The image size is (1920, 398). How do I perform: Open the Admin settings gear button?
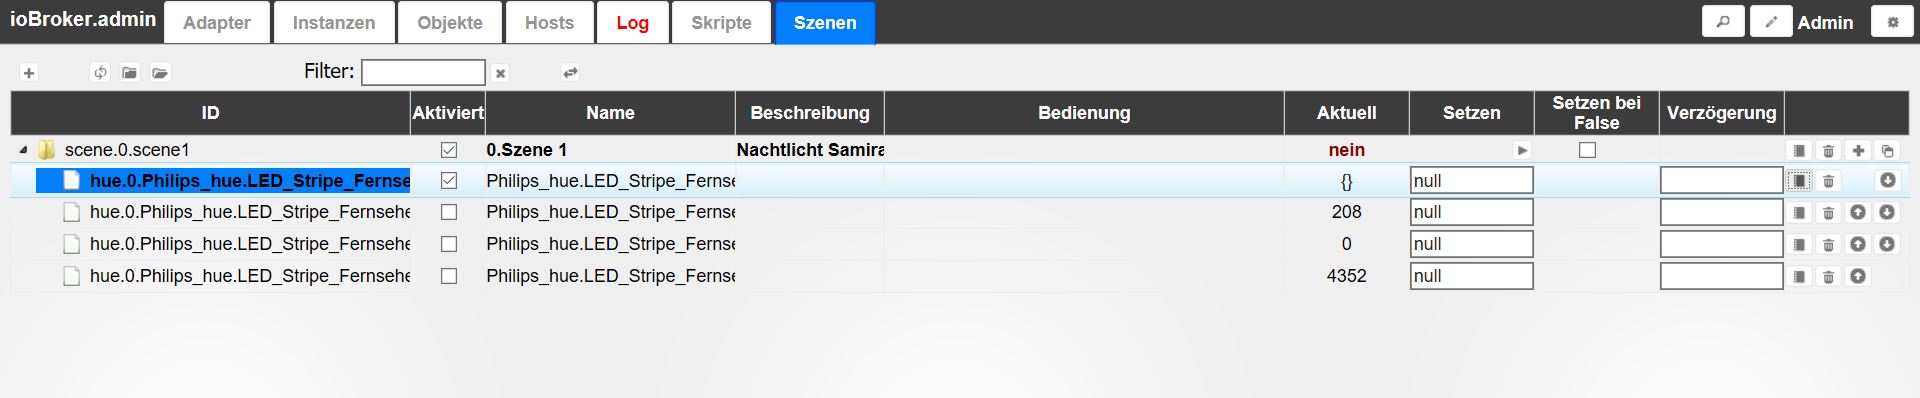(x=1892, y=22)
